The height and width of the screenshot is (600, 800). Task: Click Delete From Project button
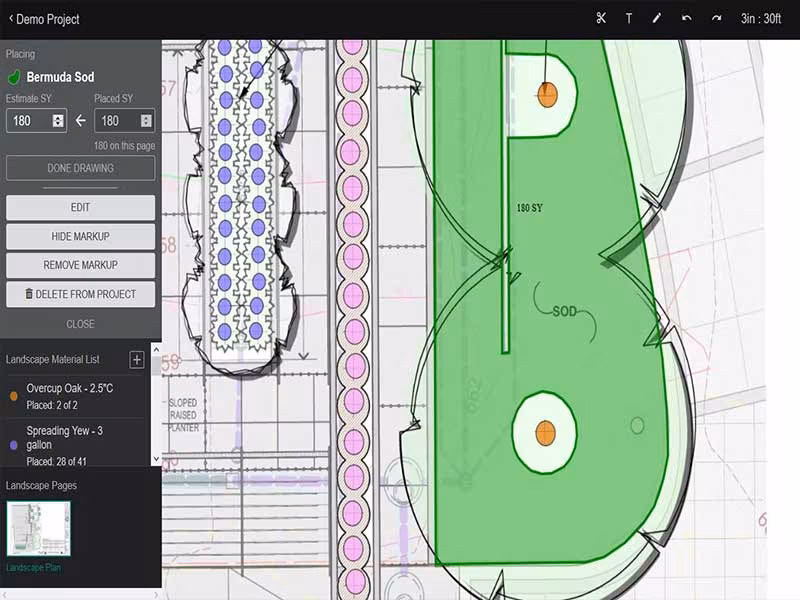pyautogui.click(x=81, y=294)
